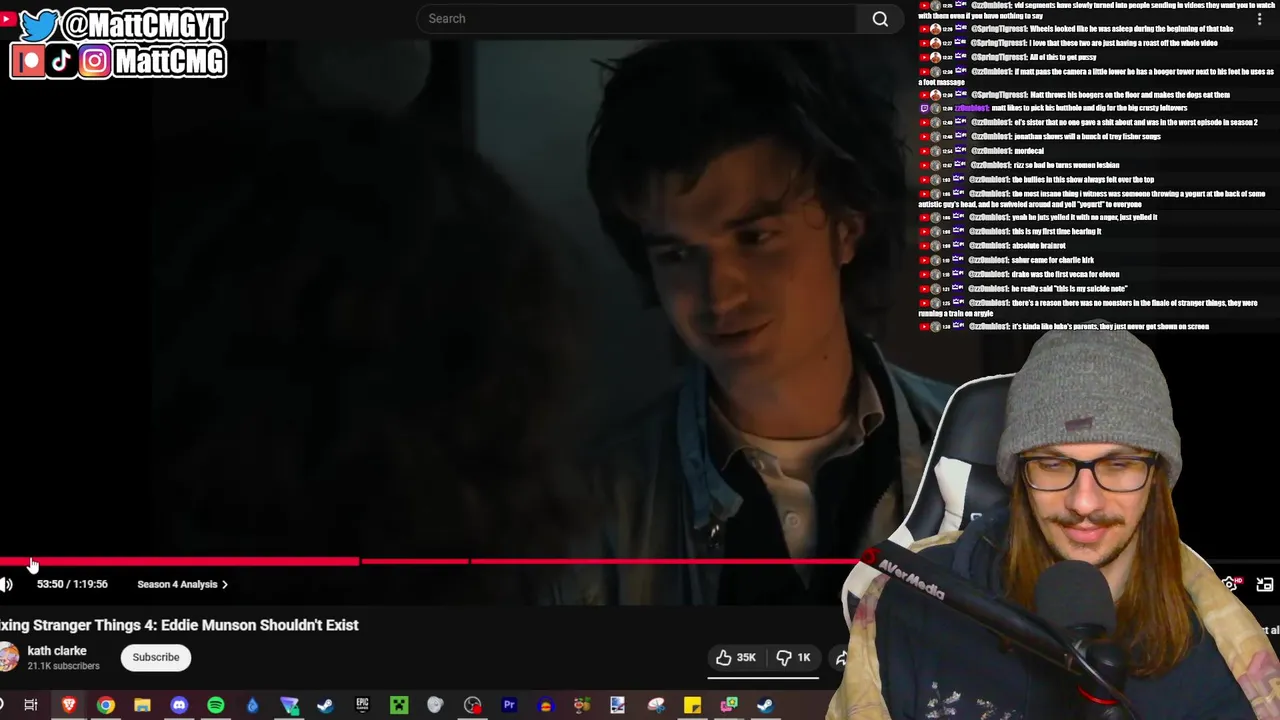
Task: Open Spotify from the taskbar
Action: coord(216,706)
